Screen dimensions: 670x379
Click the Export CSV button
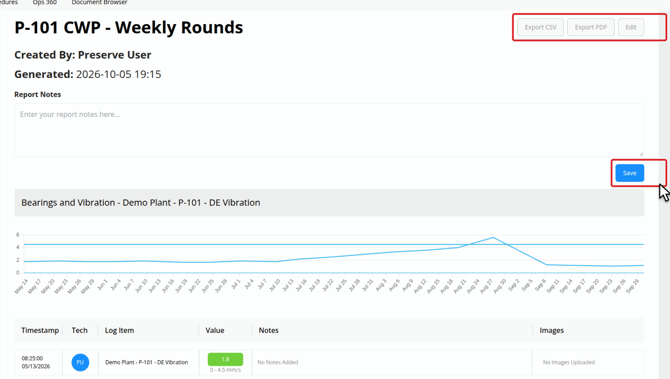tap(541, 27)
